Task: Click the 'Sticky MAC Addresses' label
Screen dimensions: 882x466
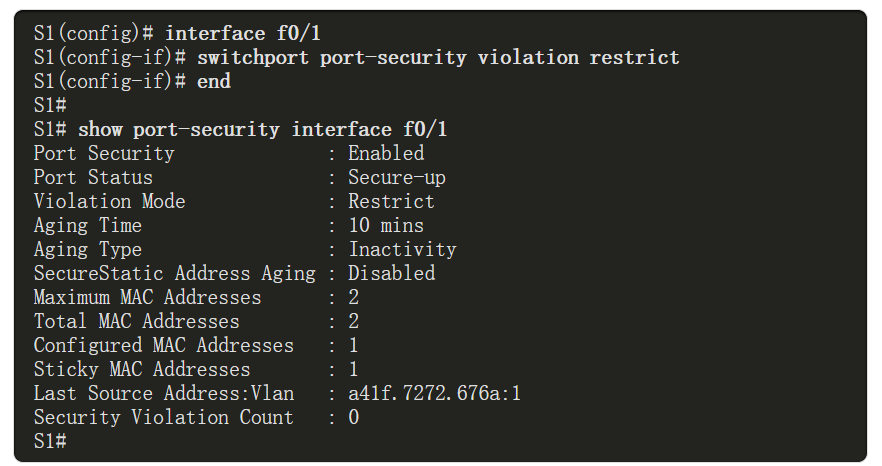Action: 142,369
